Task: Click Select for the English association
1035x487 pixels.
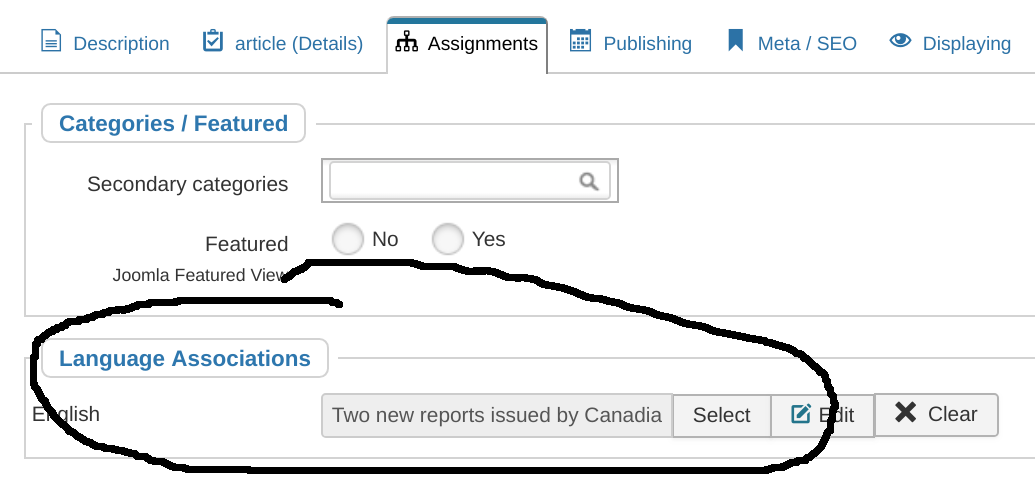Action: (721, 415)
